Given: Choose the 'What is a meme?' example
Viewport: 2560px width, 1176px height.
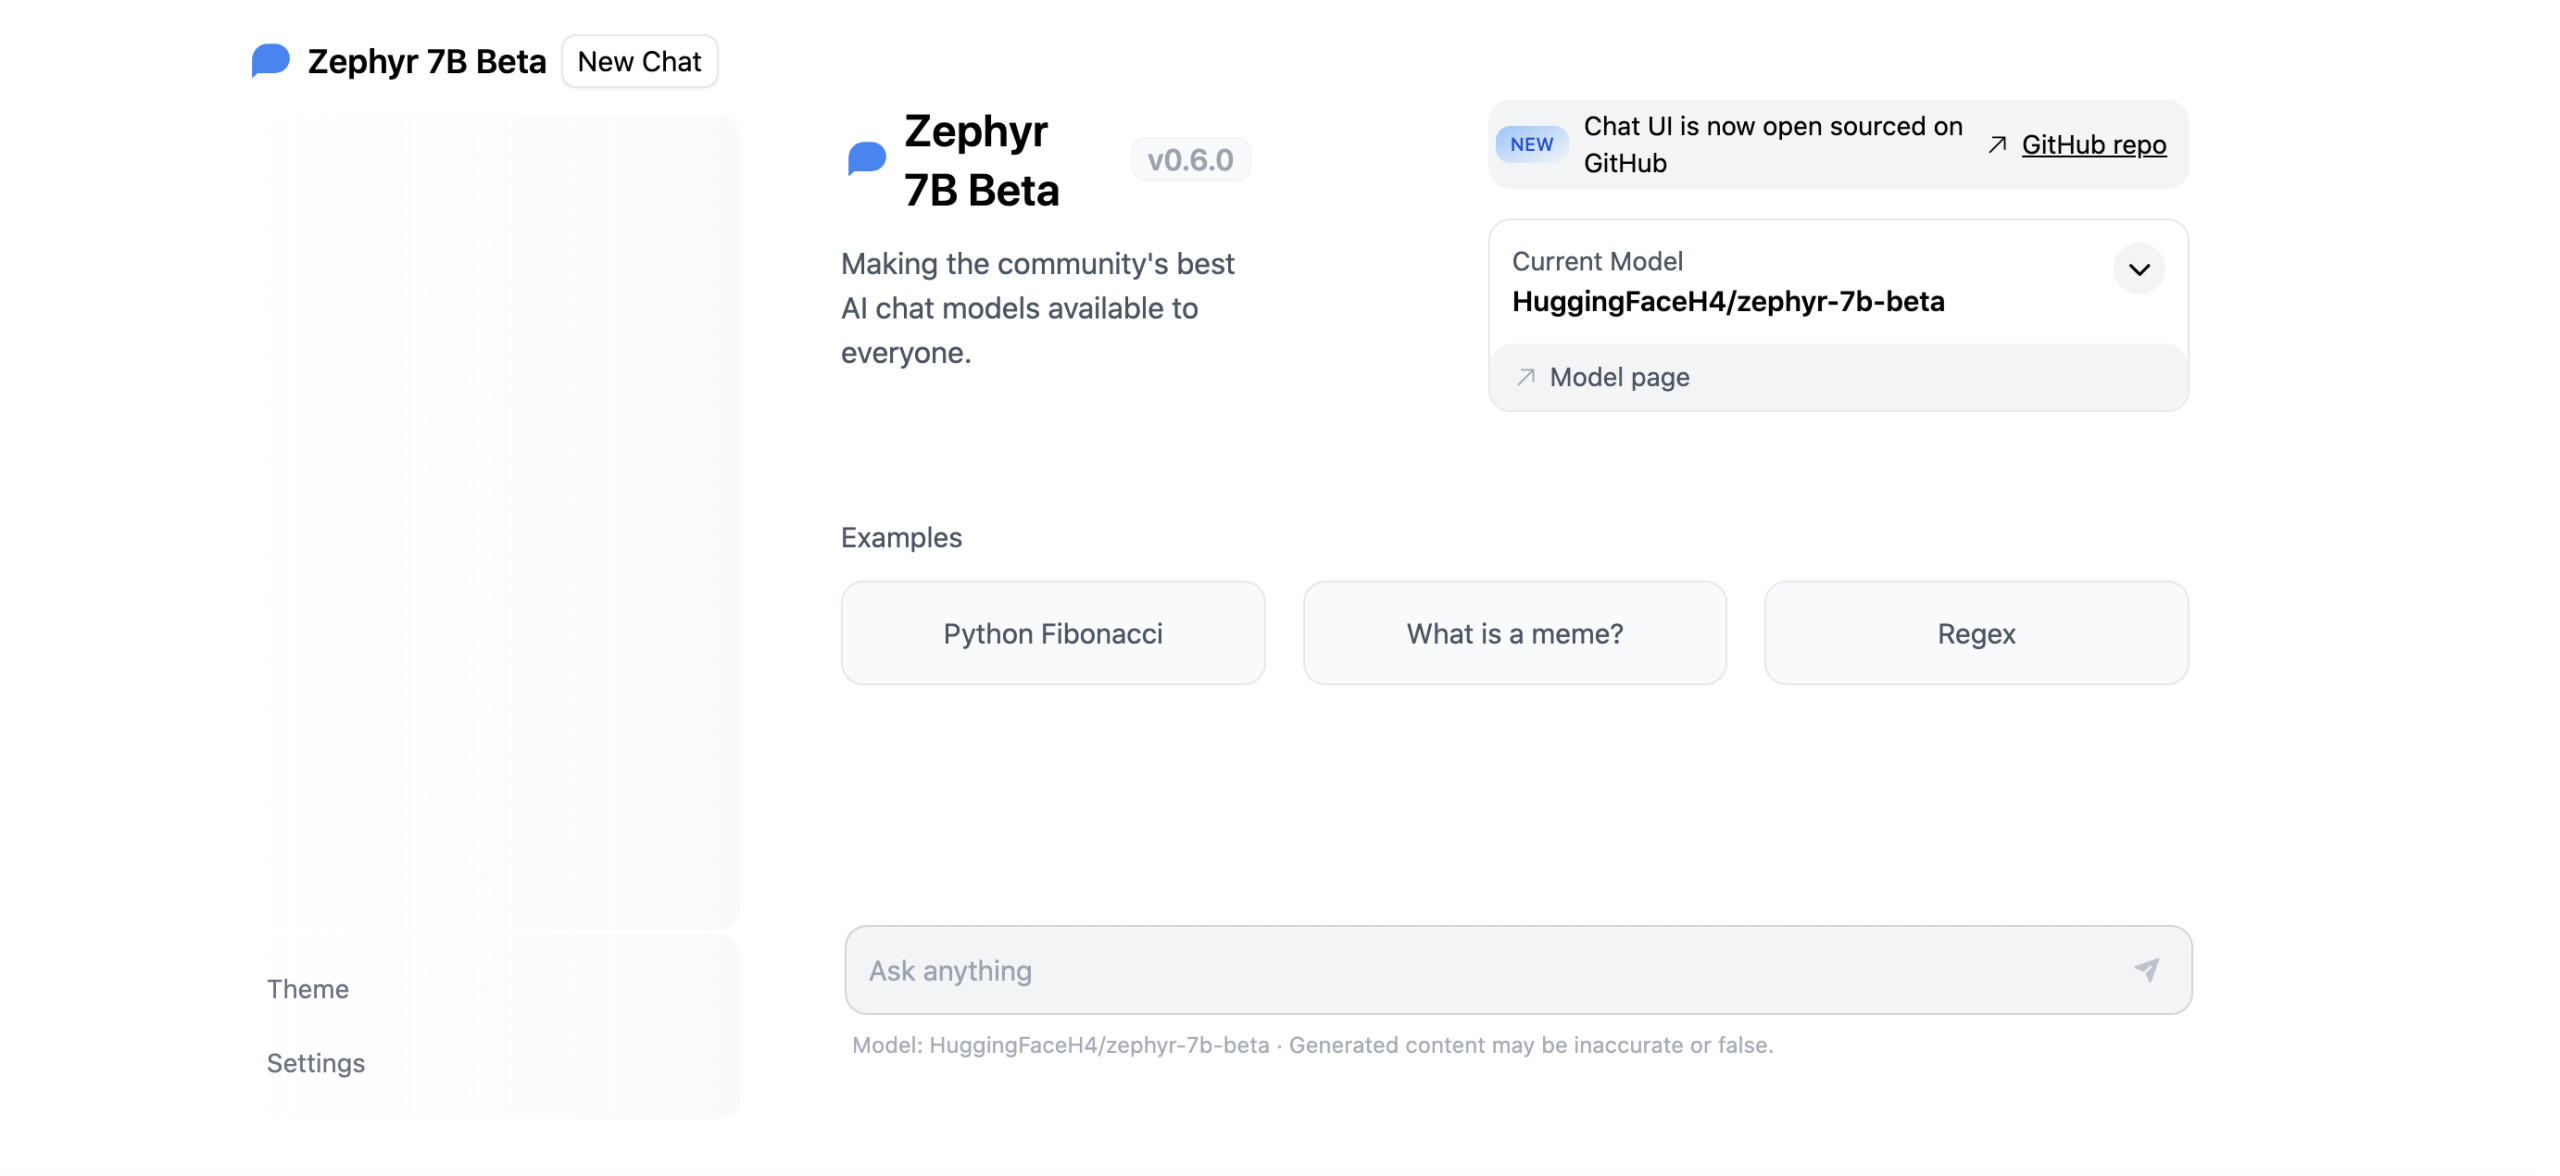Looking at the screenshot, I should coord(1514,633).
